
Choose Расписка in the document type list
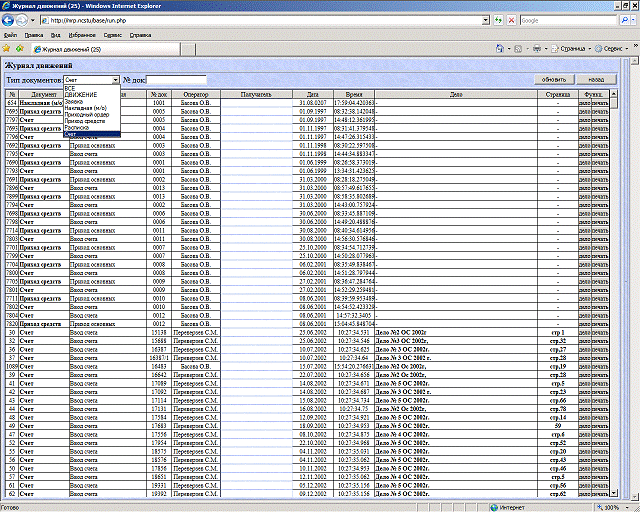pos(77,127)
